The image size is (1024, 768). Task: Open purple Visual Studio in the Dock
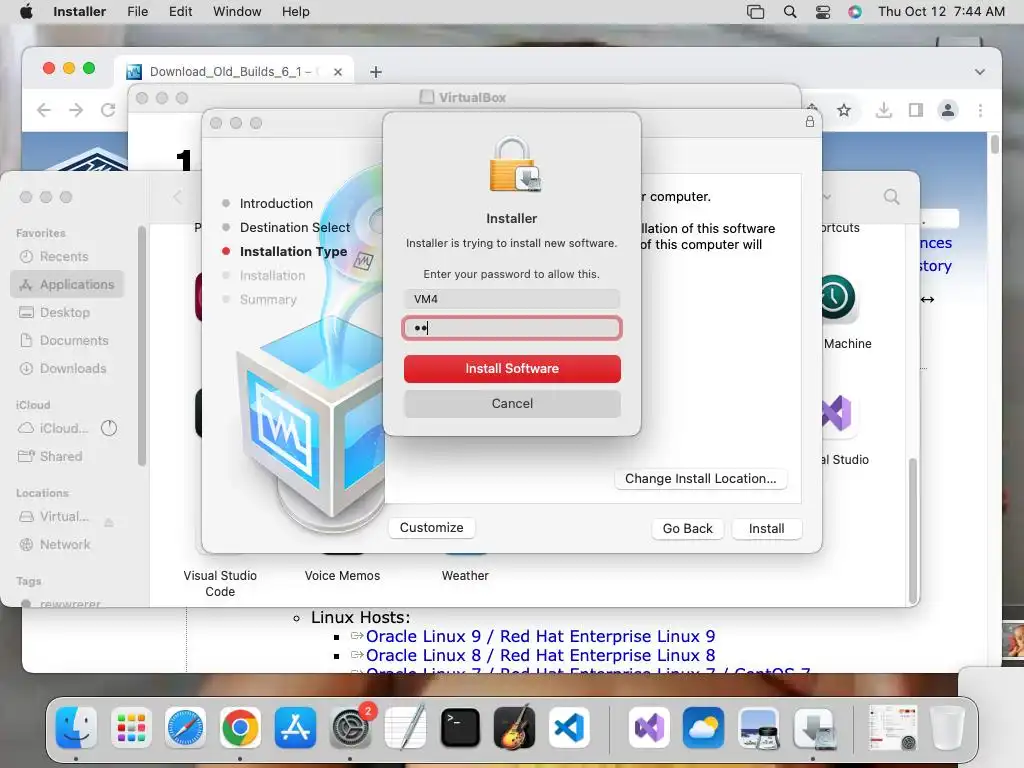coord(648,727)
